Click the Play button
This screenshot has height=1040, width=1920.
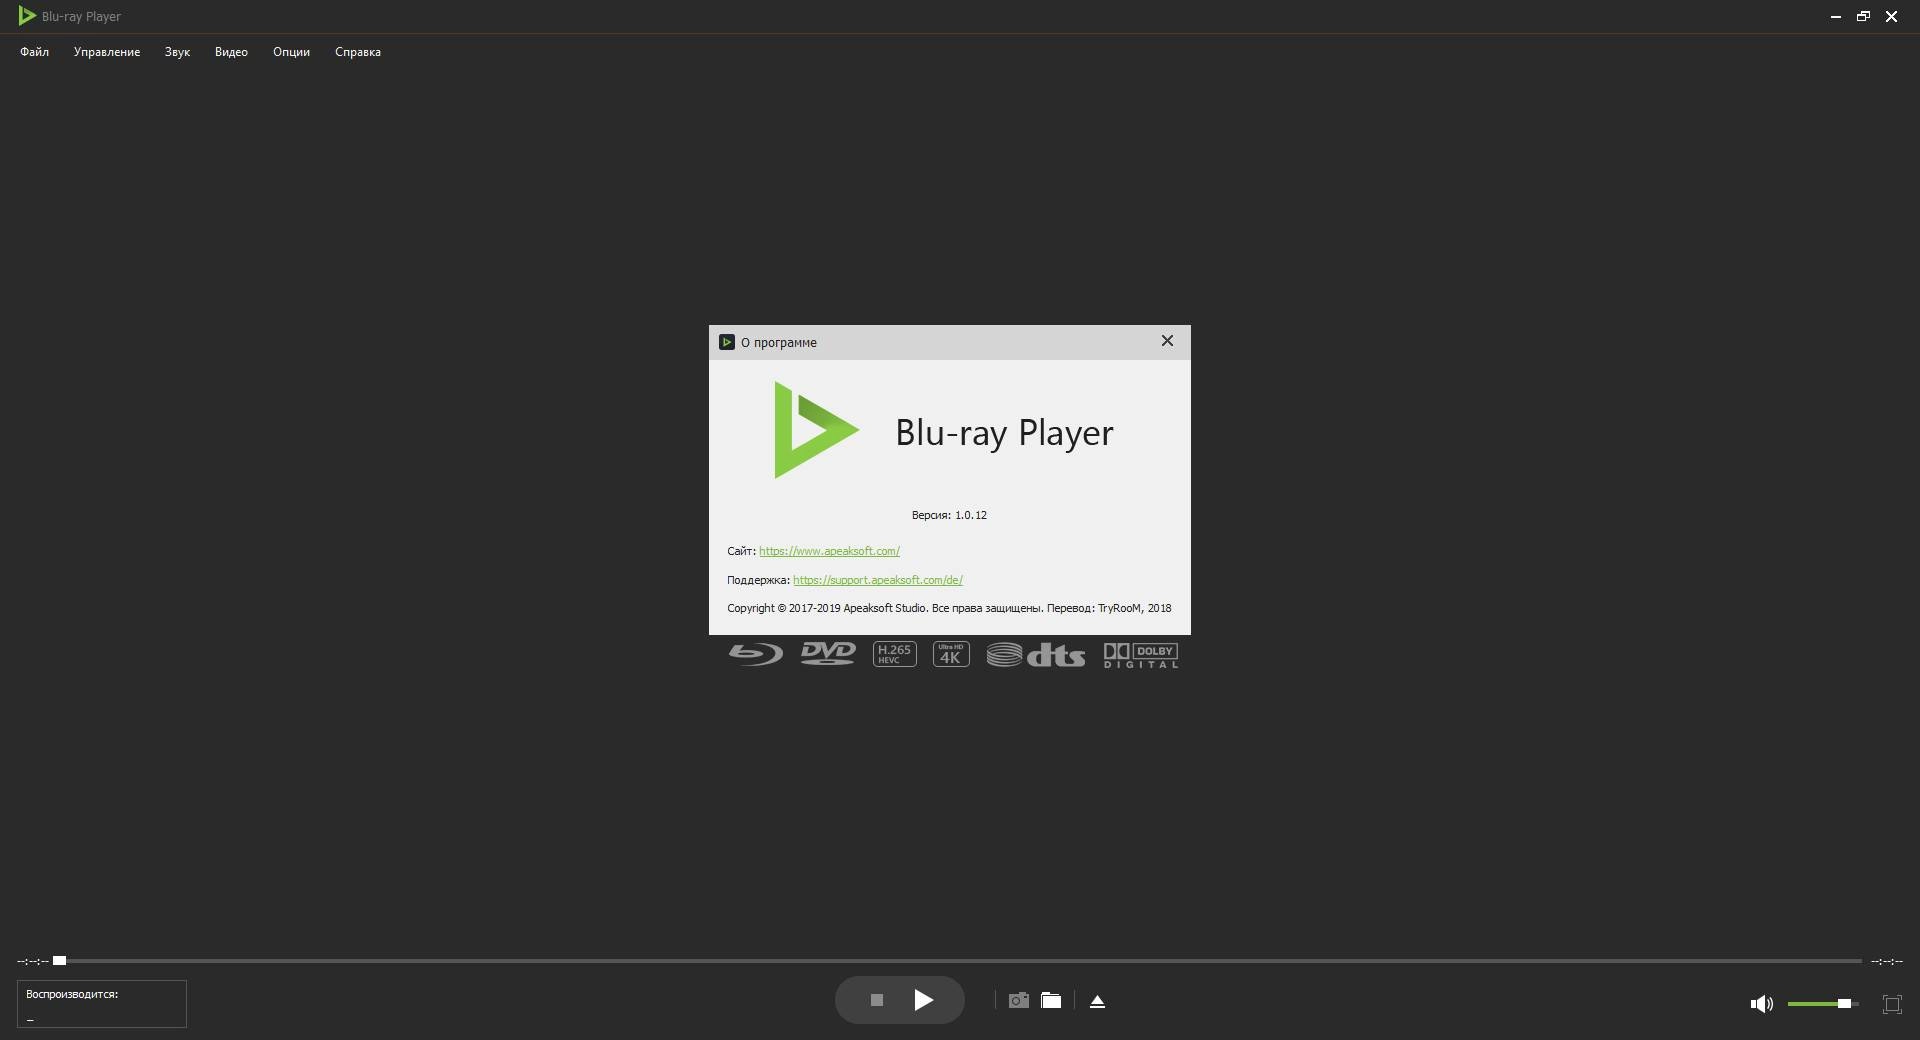coord(923,1000)
